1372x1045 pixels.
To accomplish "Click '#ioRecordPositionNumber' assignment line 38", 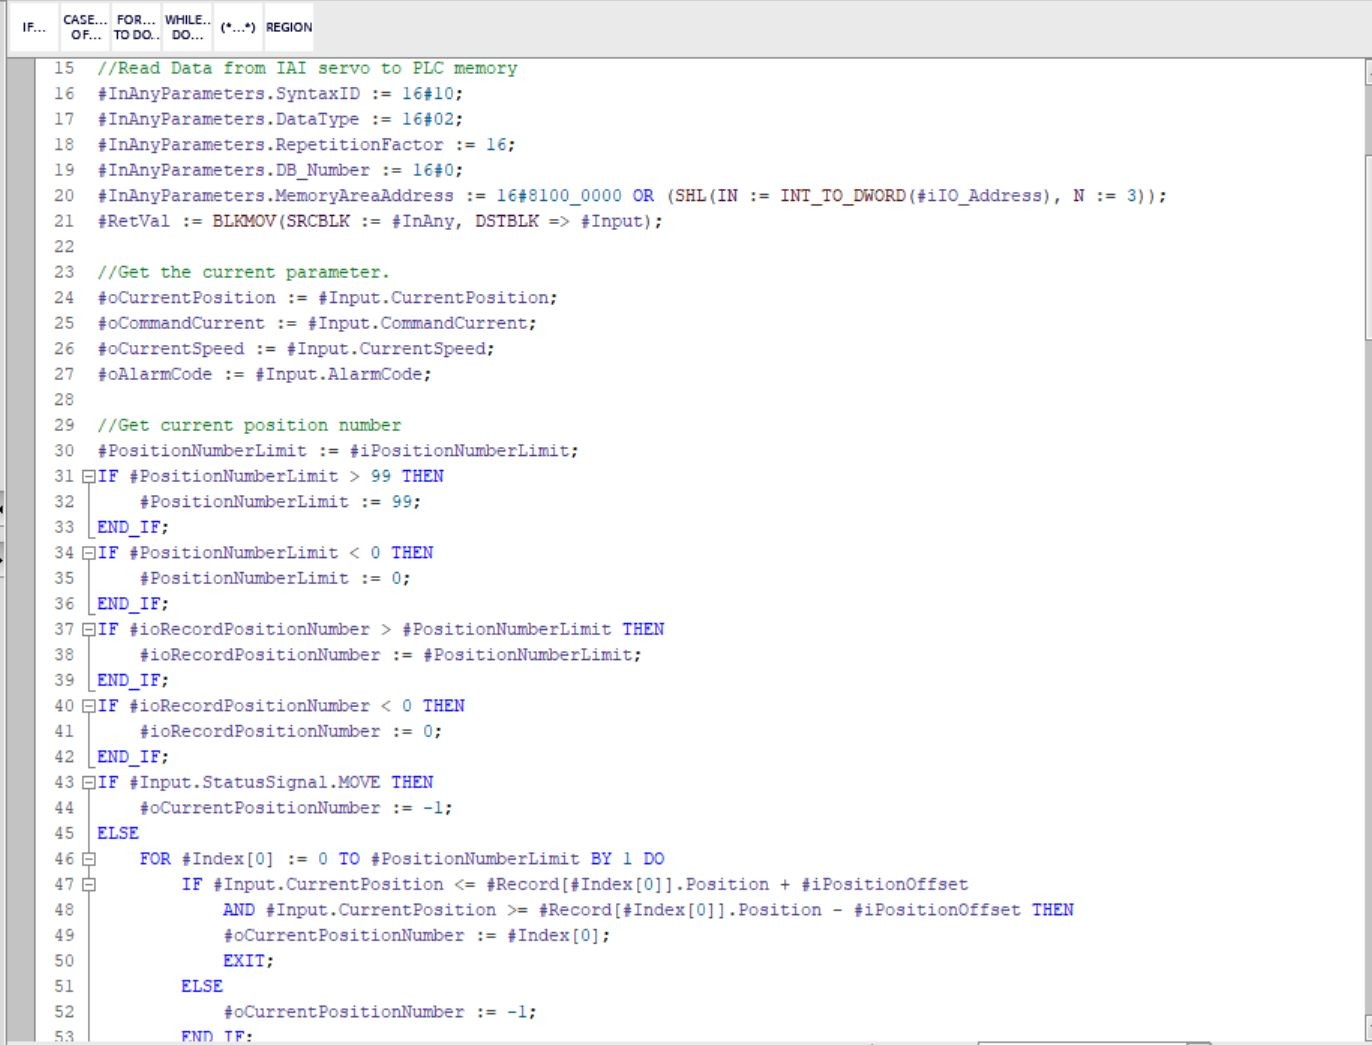I will pos(260,655).
